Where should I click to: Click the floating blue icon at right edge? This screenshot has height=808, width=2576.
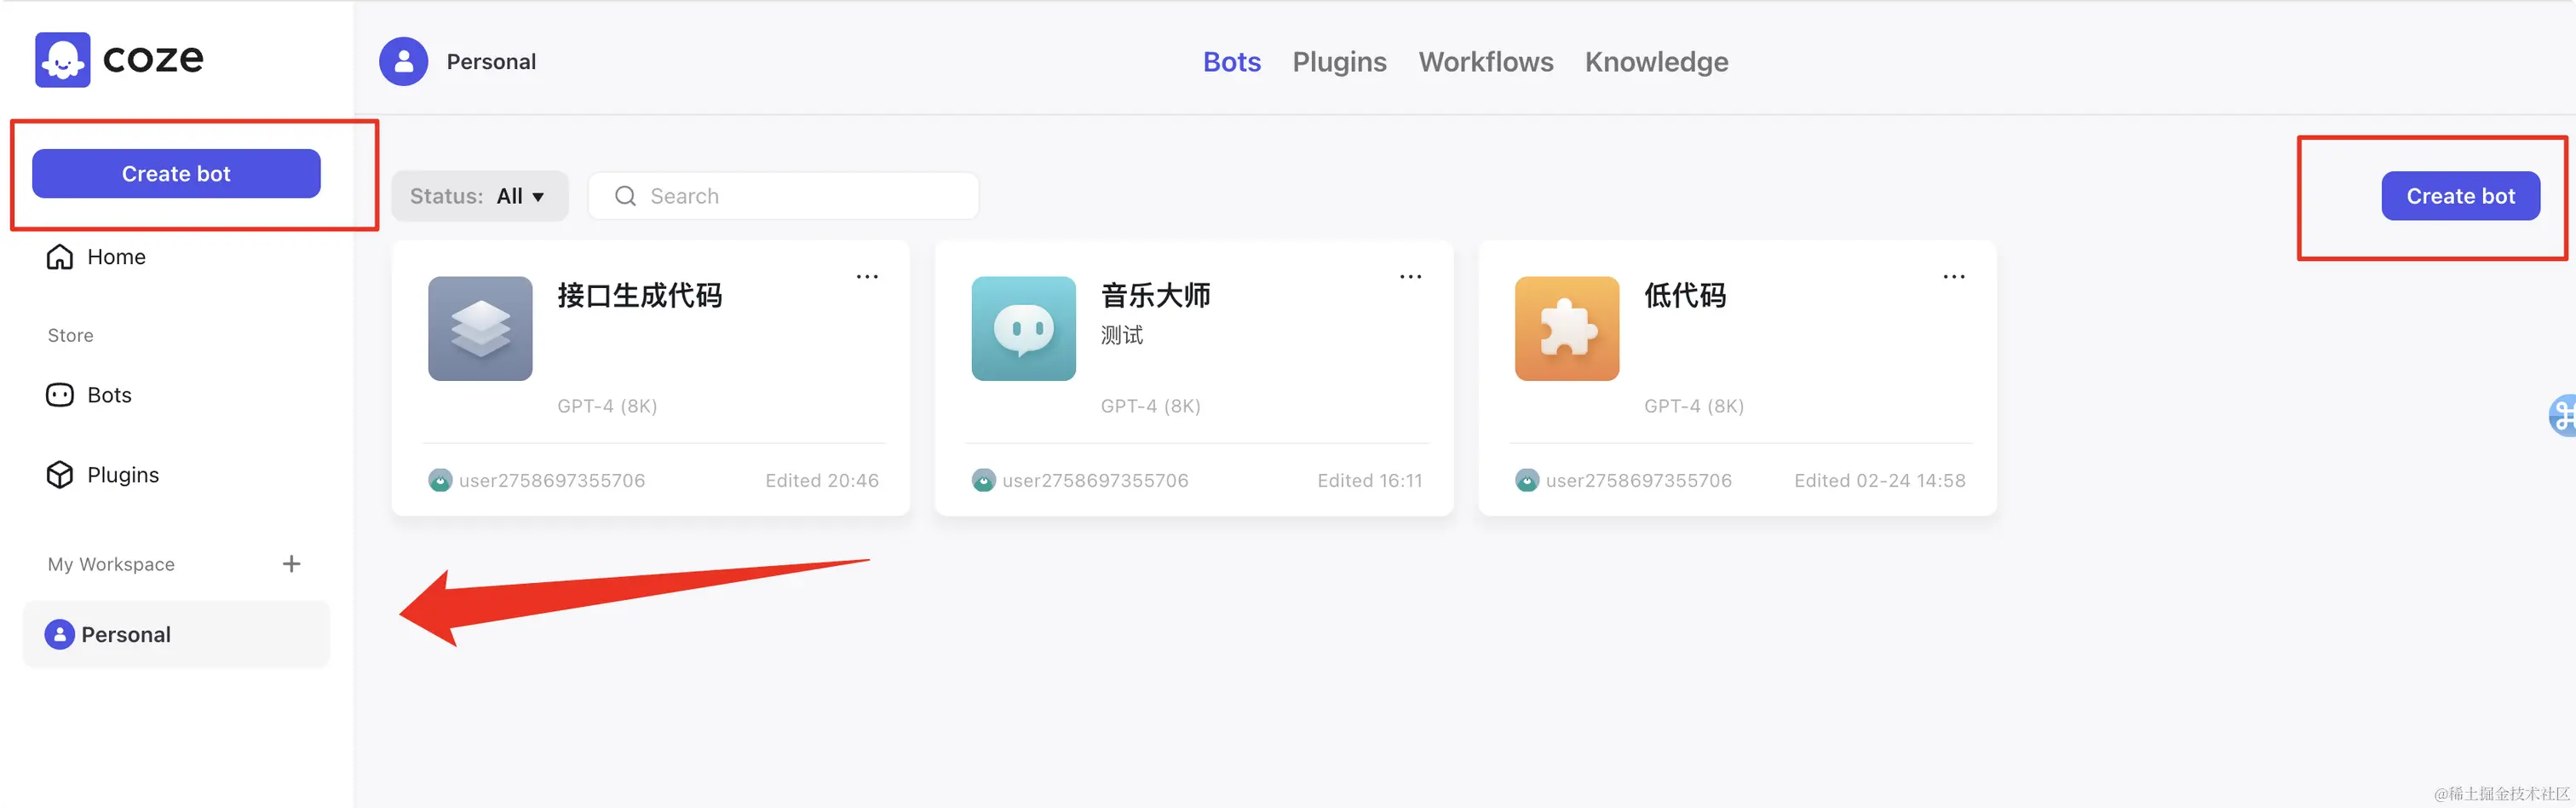pos(2562,415)
